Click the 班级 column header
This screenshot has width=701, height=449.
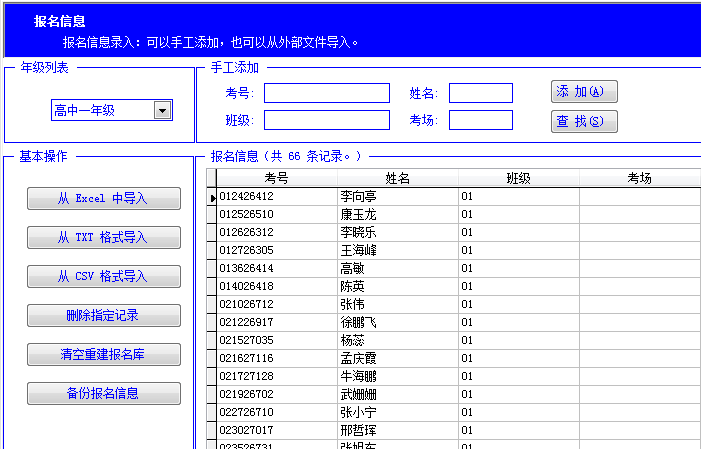[x=518, y=178]
